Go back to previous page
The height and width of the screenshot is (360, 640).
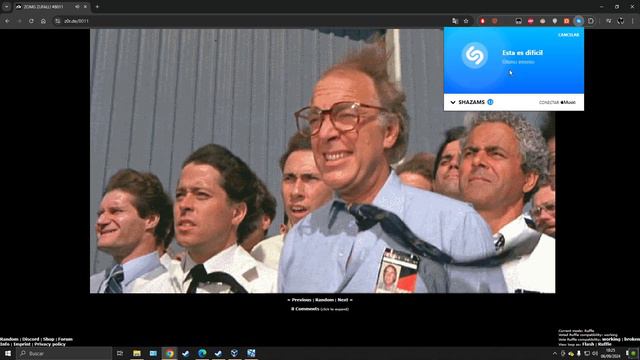[x=7, y=21]
